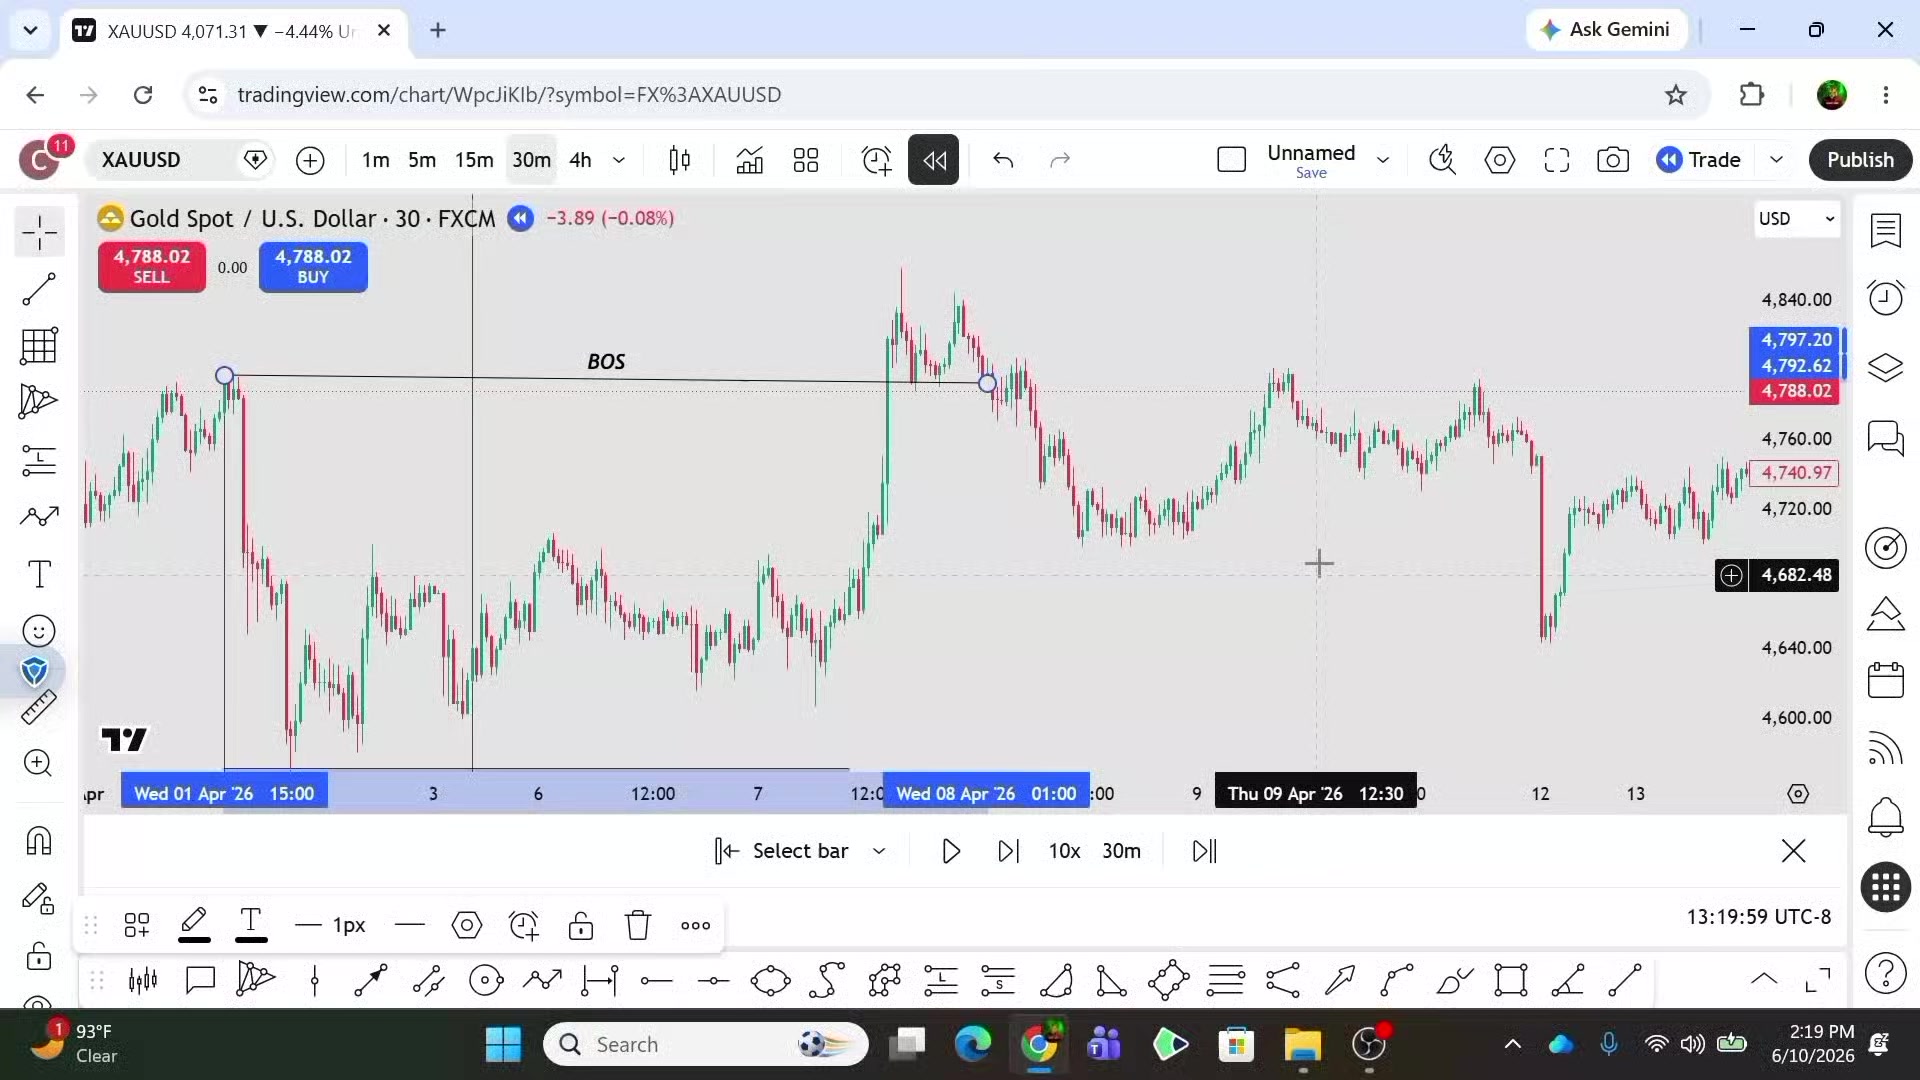The image size is (1920, 1080).
Task: Click the 4,788.02 BUY button
Action: click(313, 266)
